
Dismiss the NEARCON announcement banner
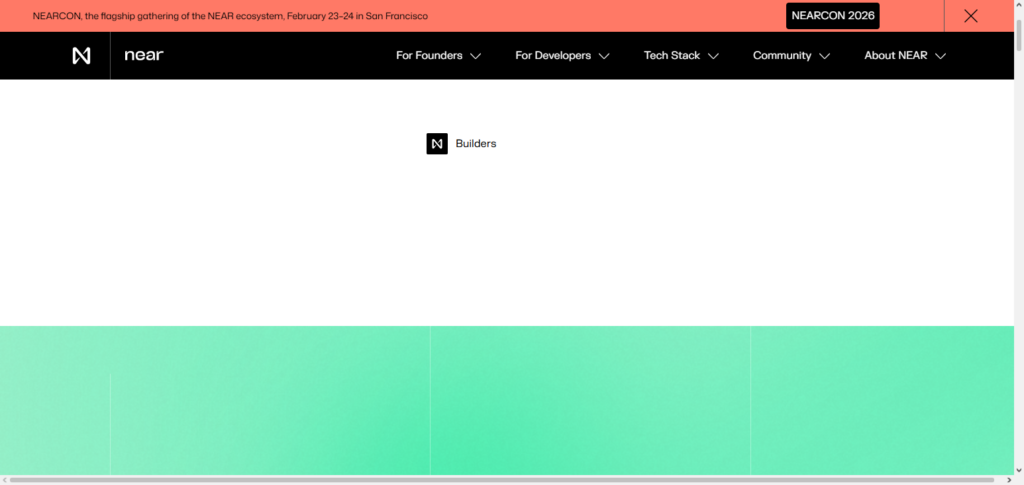970,16
